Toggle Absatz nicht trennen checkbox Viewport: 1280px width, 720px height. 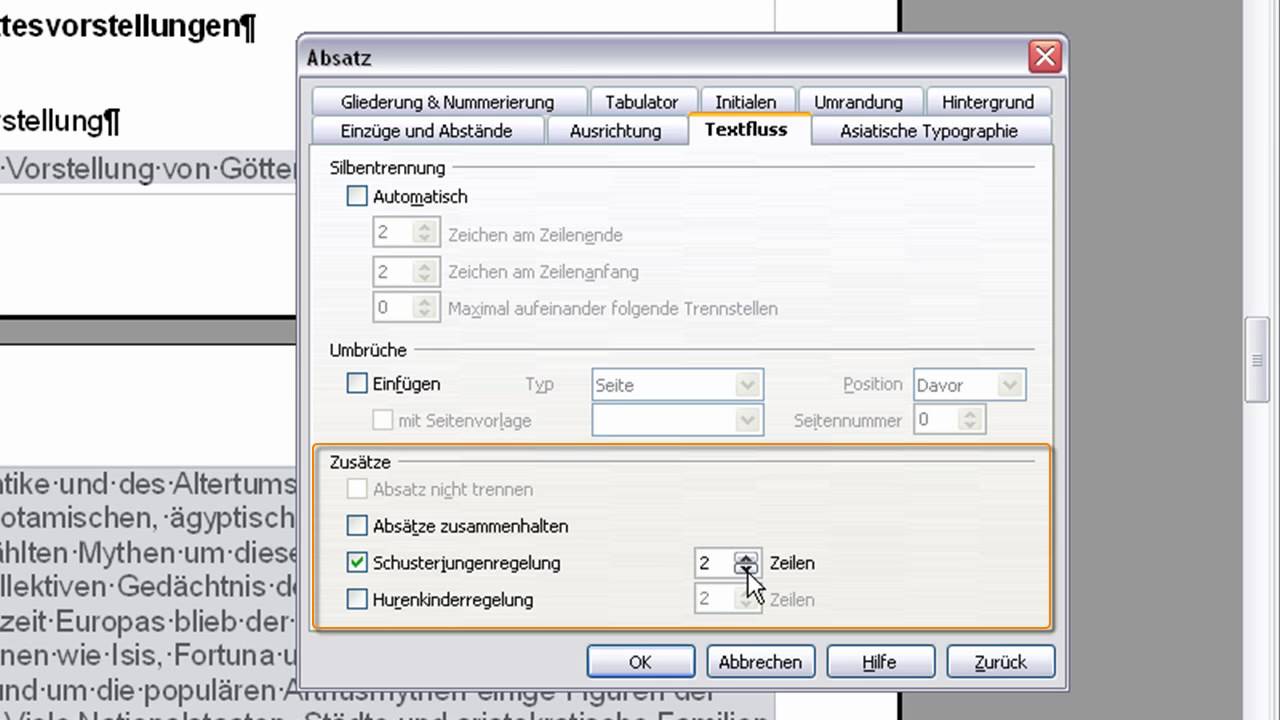357,489
